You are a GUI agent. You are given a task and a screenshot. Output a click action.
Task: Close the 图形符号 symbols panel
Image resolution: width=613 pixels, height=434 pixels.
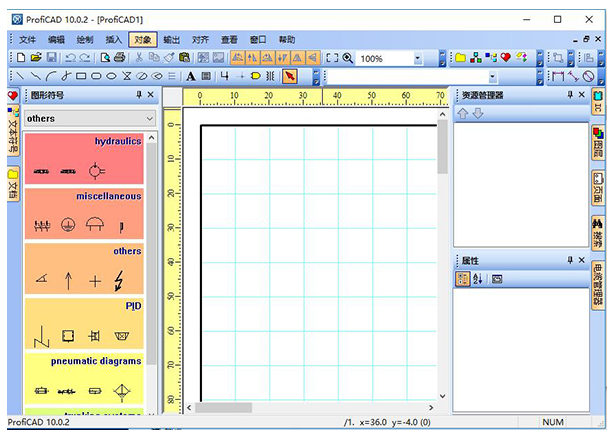pos(151,95)
